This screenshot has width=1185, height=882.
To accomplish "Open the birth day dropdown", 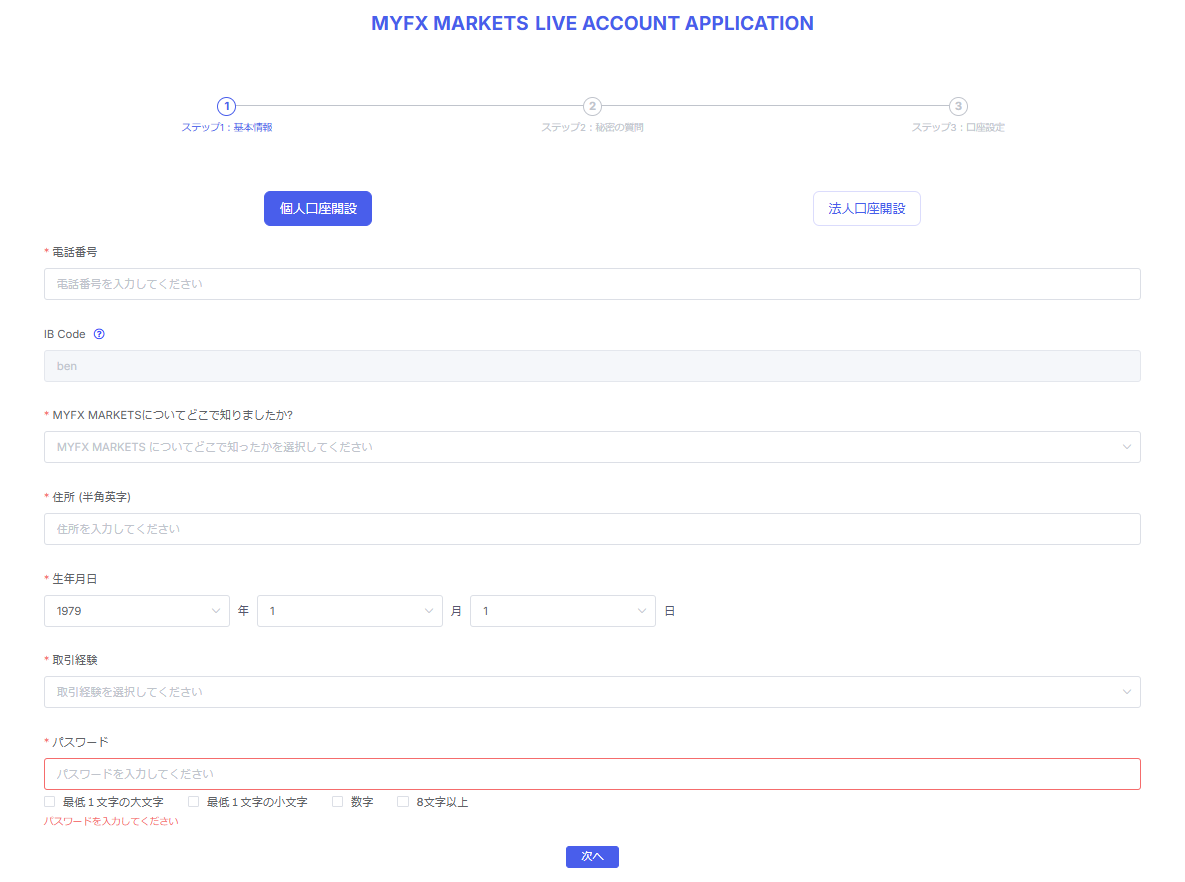I will [563, 611].
